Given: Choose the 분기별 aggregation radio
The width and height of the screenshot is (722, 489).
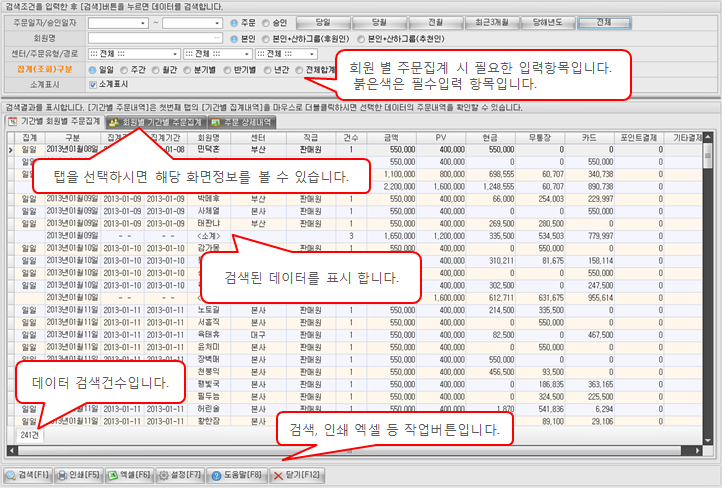Looking at the screenshot, I should pos(187,70).
